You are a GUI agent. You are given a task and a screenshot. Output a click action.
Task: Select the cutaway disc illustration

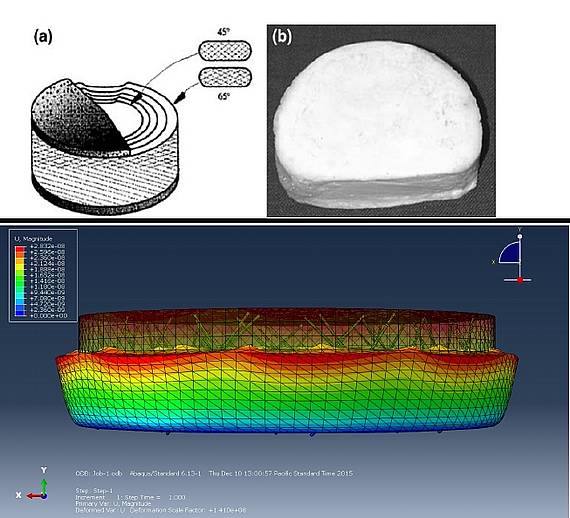click(105, 146)
